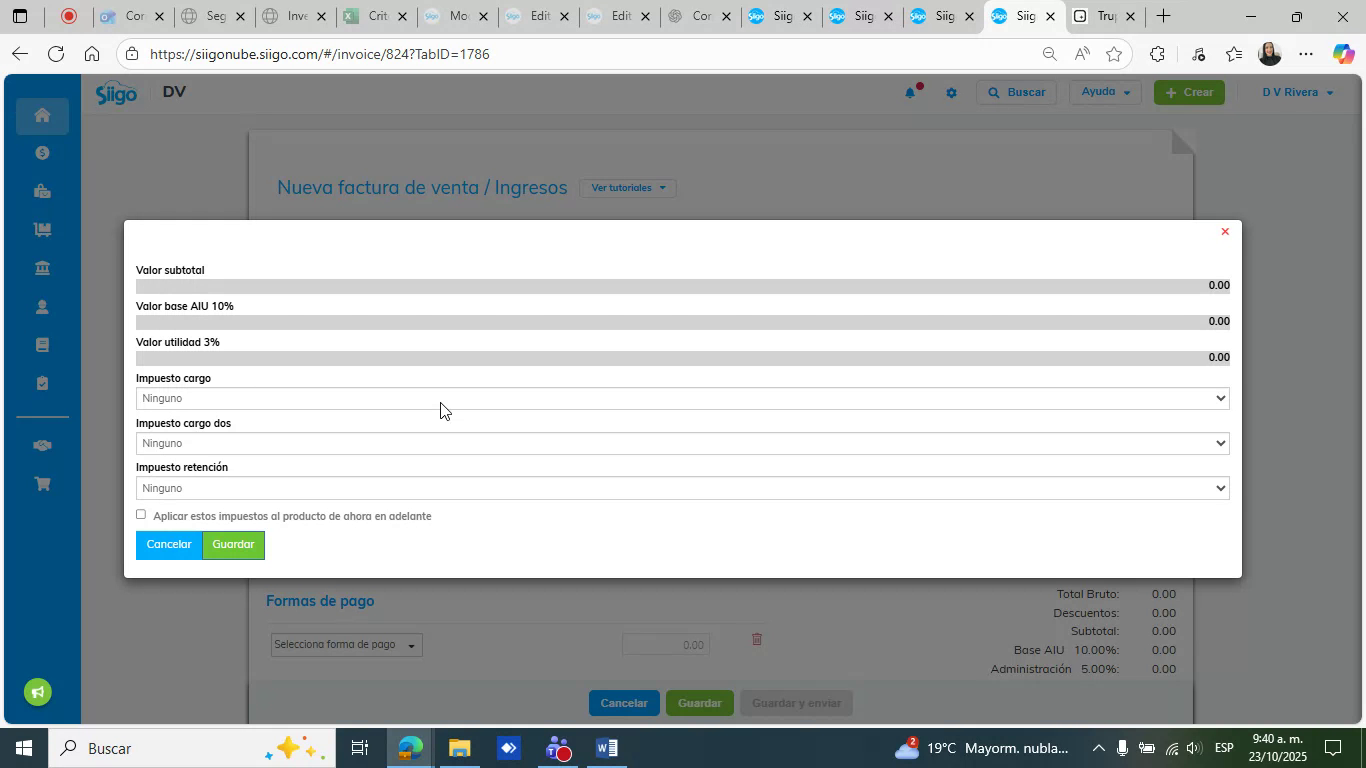Open Selecciona forma de pago dropdown
Viewport: 1366px width, 768px height.
tap(346, 645)
